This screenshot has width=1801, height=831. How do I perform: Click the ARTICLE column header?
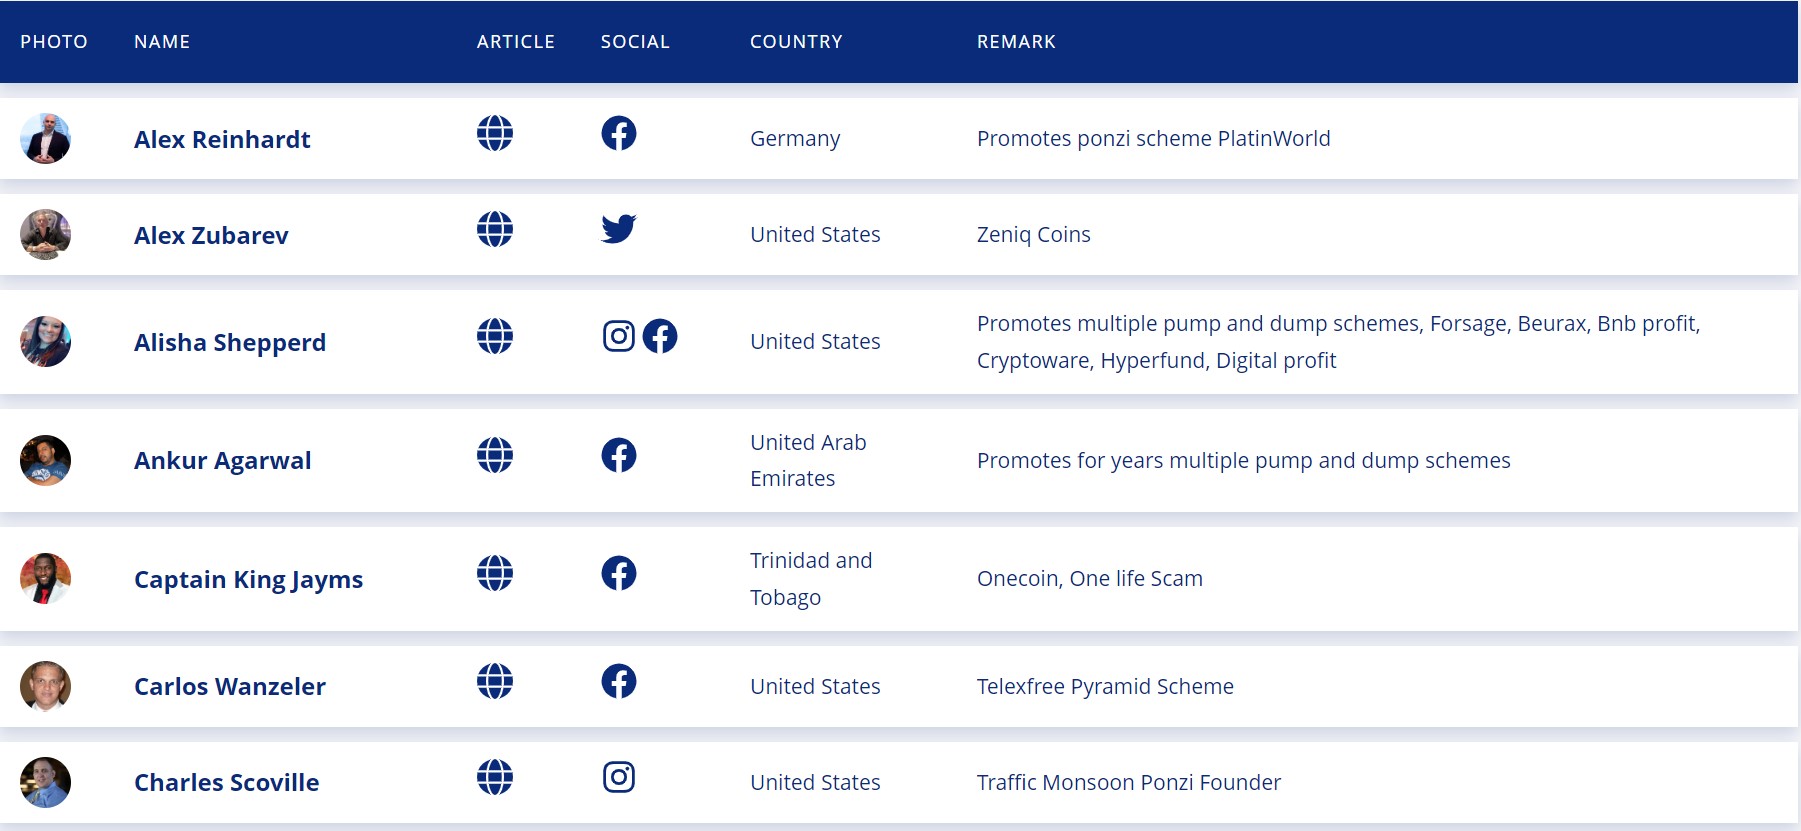tap(516, 42)
